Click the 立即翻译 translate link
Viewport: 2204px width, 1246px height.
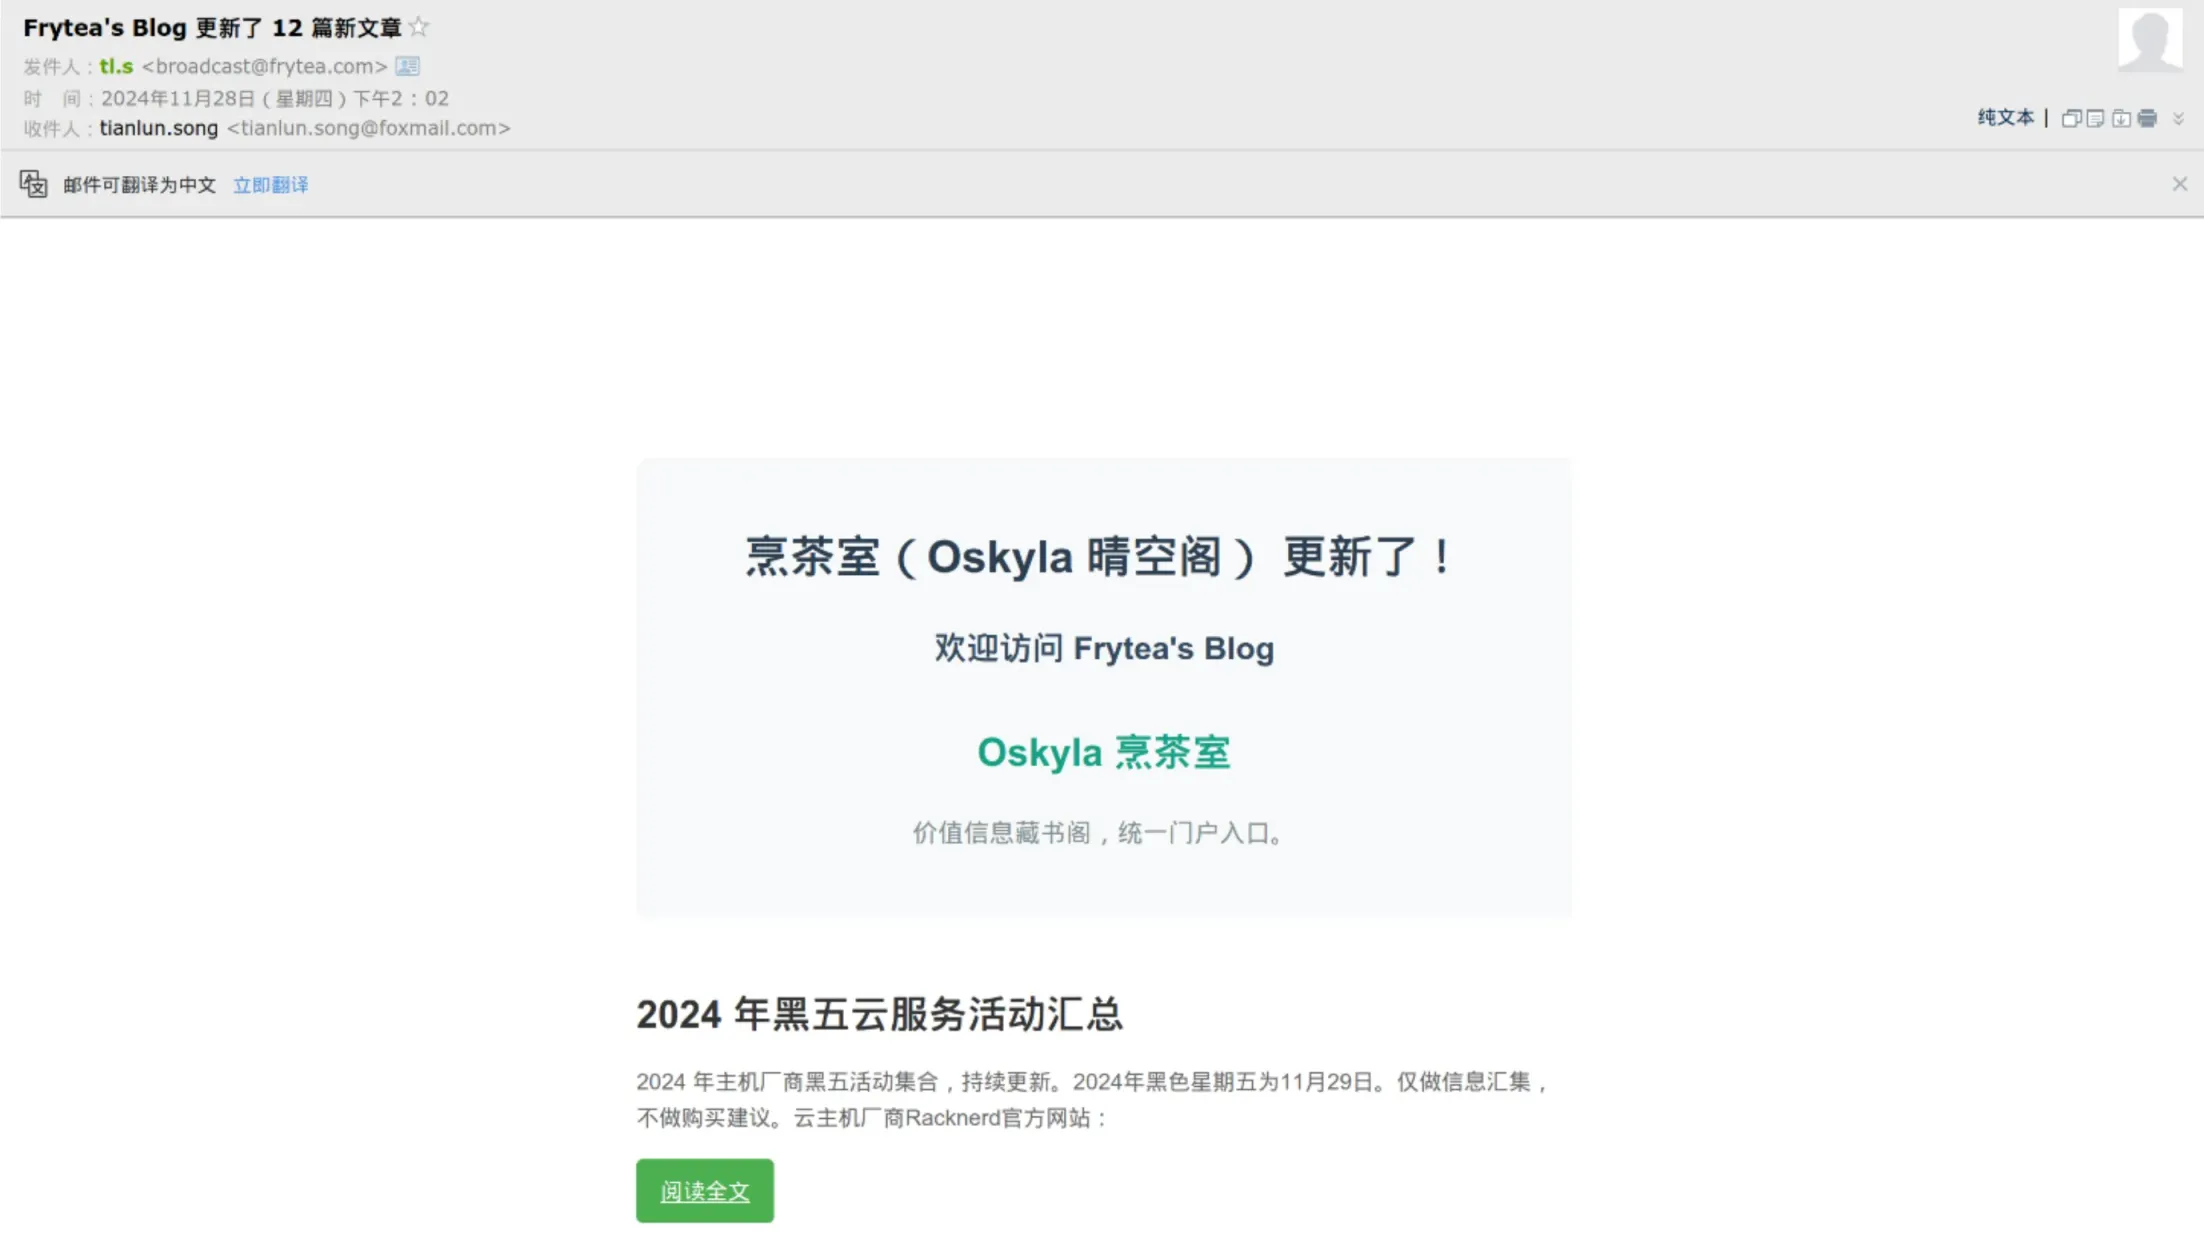(270, 184)
